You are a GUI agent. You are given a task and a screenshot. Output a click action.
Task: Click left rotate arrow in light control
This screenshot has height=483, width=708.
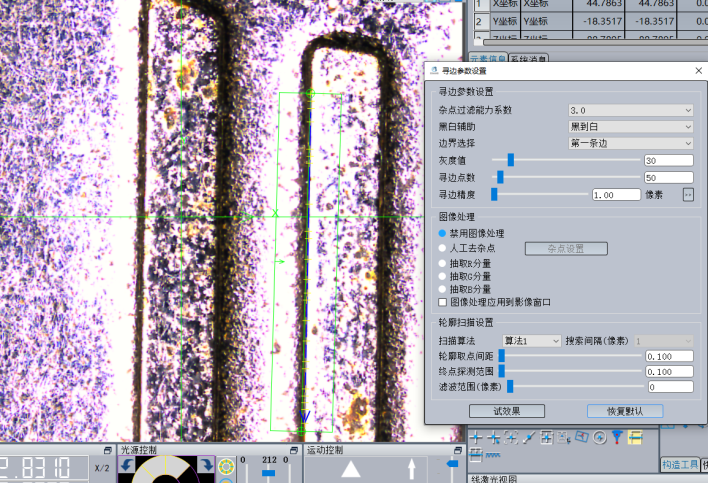point(127,465)
